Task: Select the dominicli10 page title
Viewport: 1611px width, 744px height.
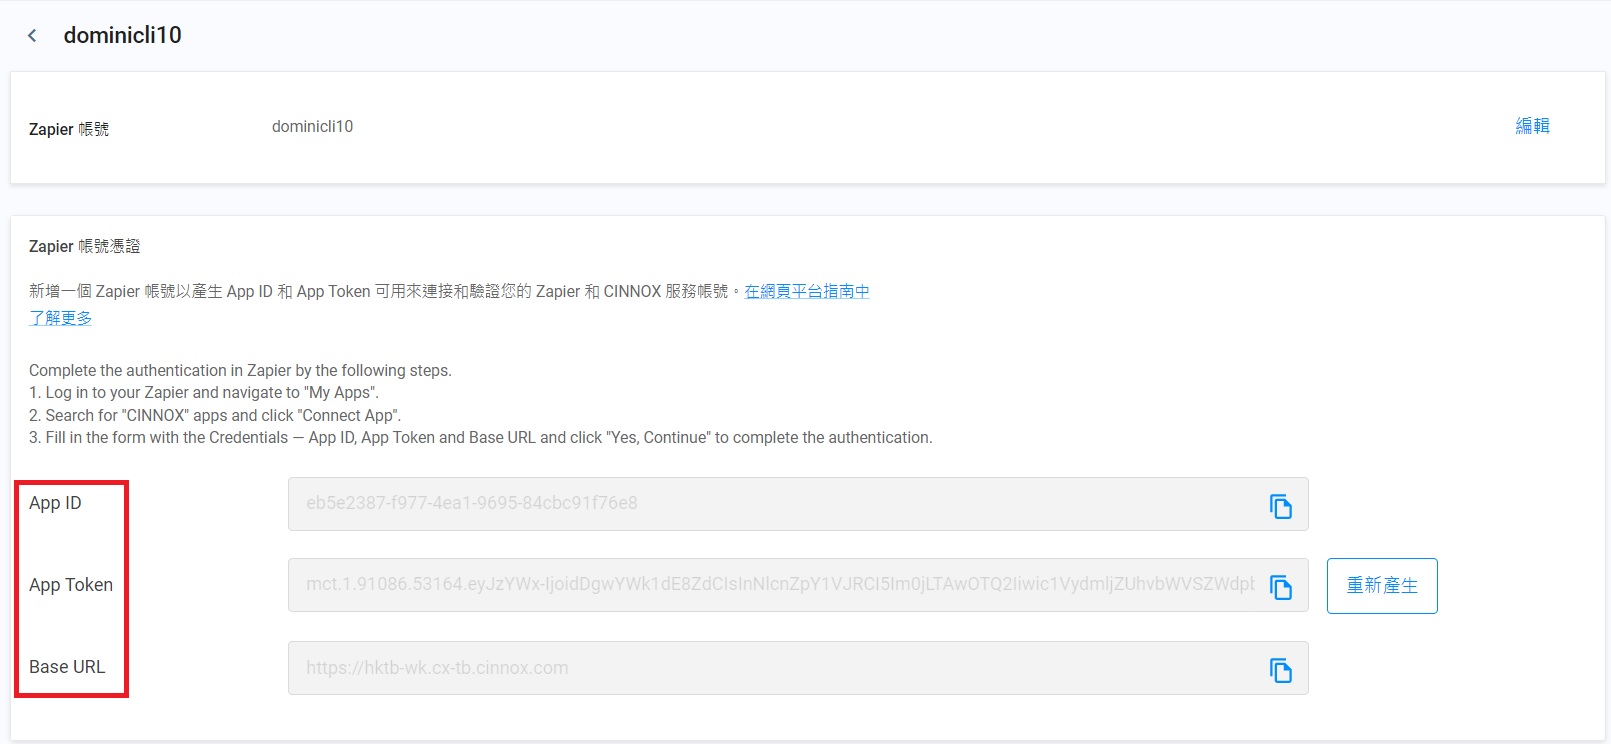Action: pos(123,35)
